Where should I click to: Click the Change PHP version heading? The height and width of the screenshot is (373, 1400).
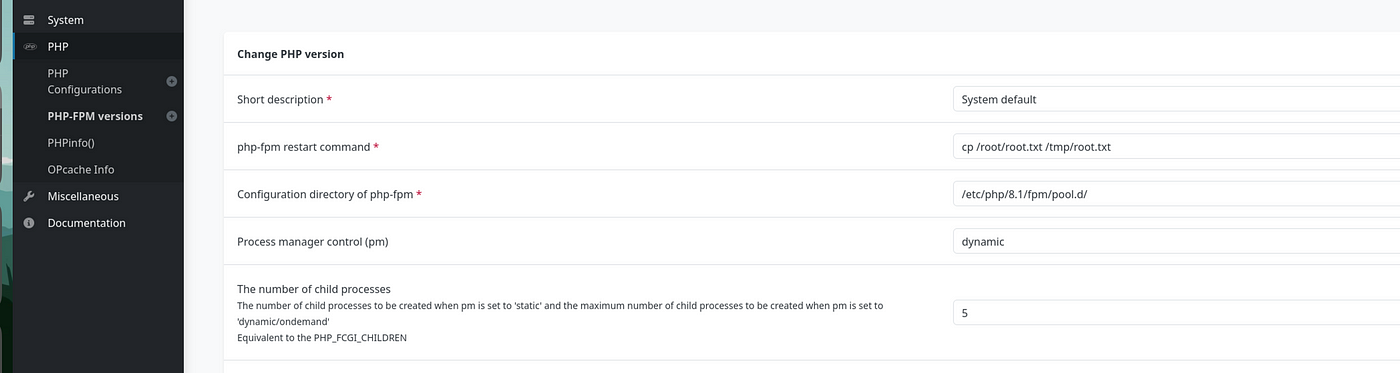pyautogui.click(x=290, y=54)
